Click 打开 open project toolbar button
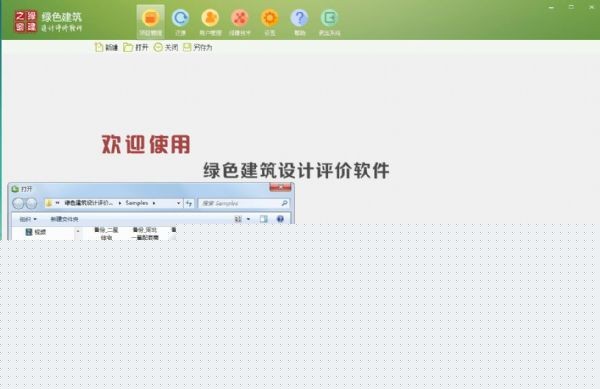This screenshot has height=389, width=600. (x=136, y=47)
